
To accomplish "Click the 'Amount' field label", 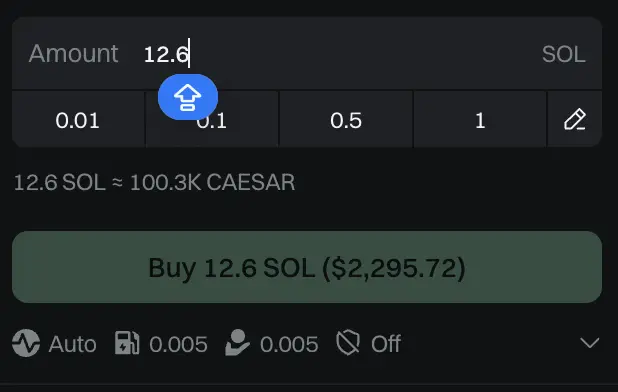I will [73, 53].
